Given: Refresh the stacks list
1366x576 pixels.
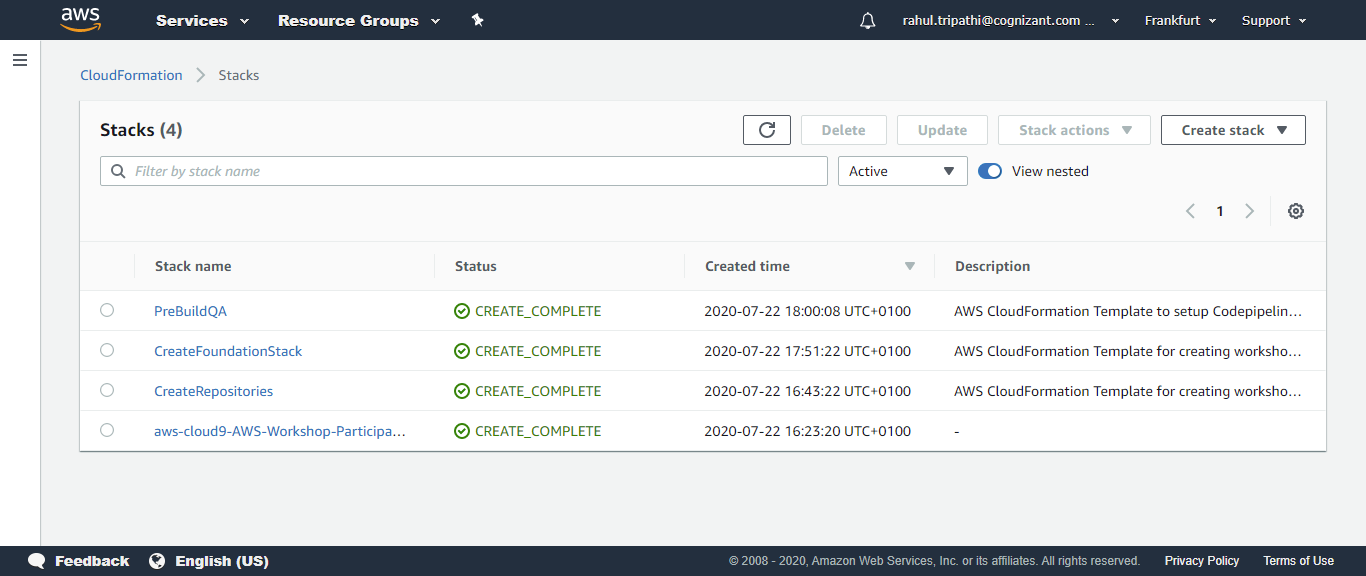Looking at the screenshot, I should [x=767, y=130].
